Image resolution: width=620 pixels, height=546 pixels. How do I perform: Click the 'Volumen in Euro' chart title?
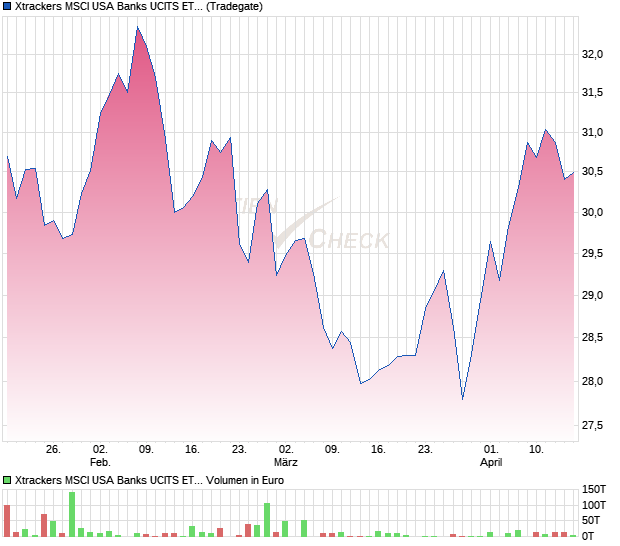[x=149, y=480]
